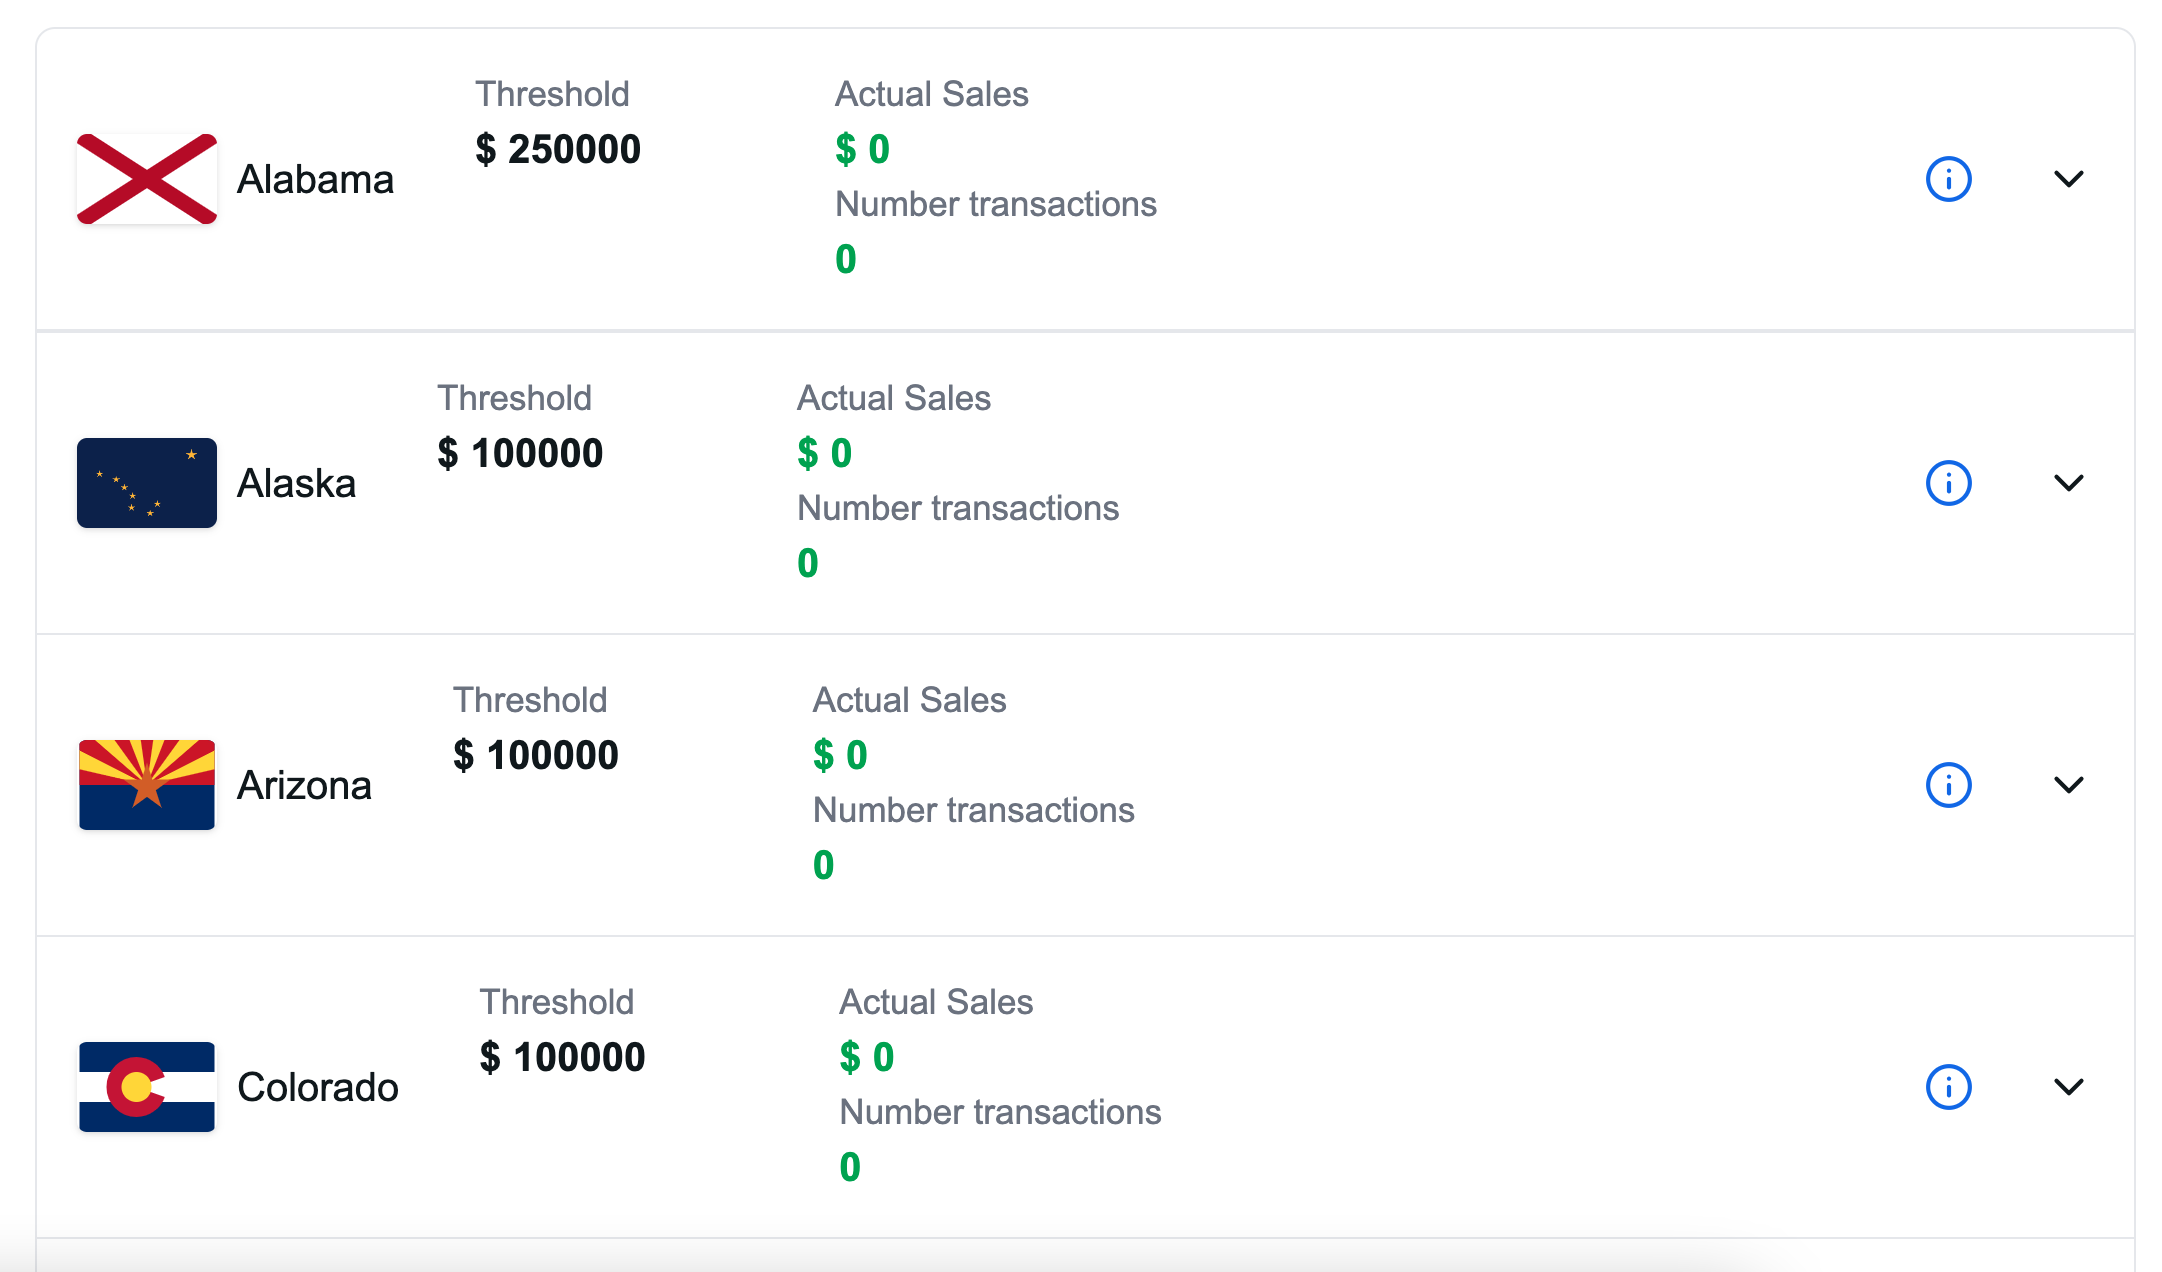Click Alaska's Actual Sales amount
Image resolution: width=2162 pixels, height=1272 pixels.
(x=824, y=454)
